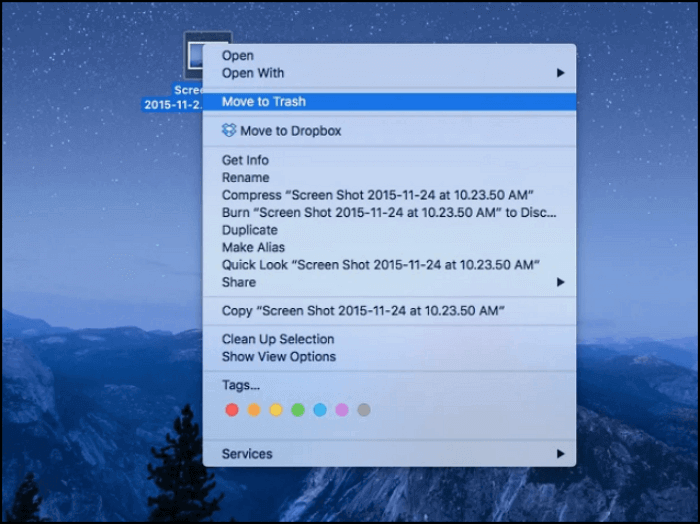Expand the Services submenu arrow
The height and width of the screenshot is (524, 700).
coord(561,454)
